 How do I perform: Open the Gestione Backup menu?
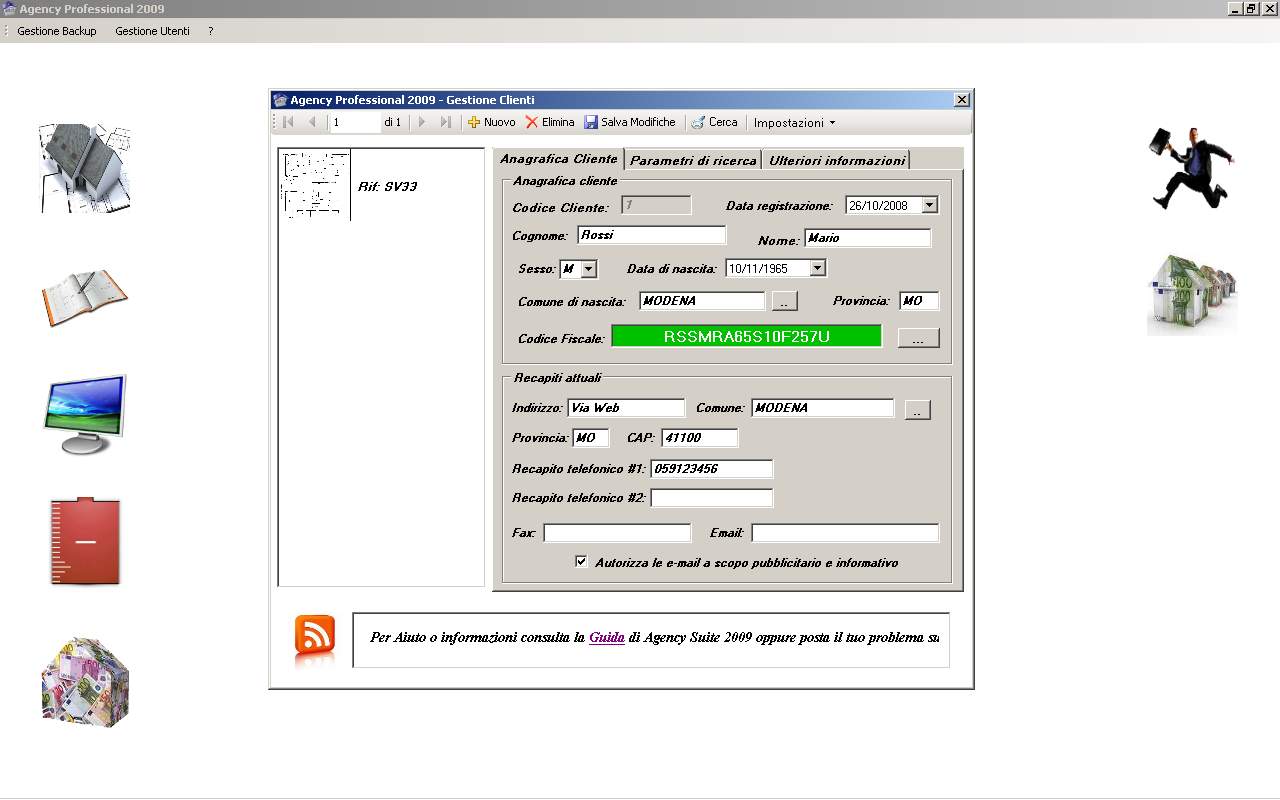(x=57, y=31)
